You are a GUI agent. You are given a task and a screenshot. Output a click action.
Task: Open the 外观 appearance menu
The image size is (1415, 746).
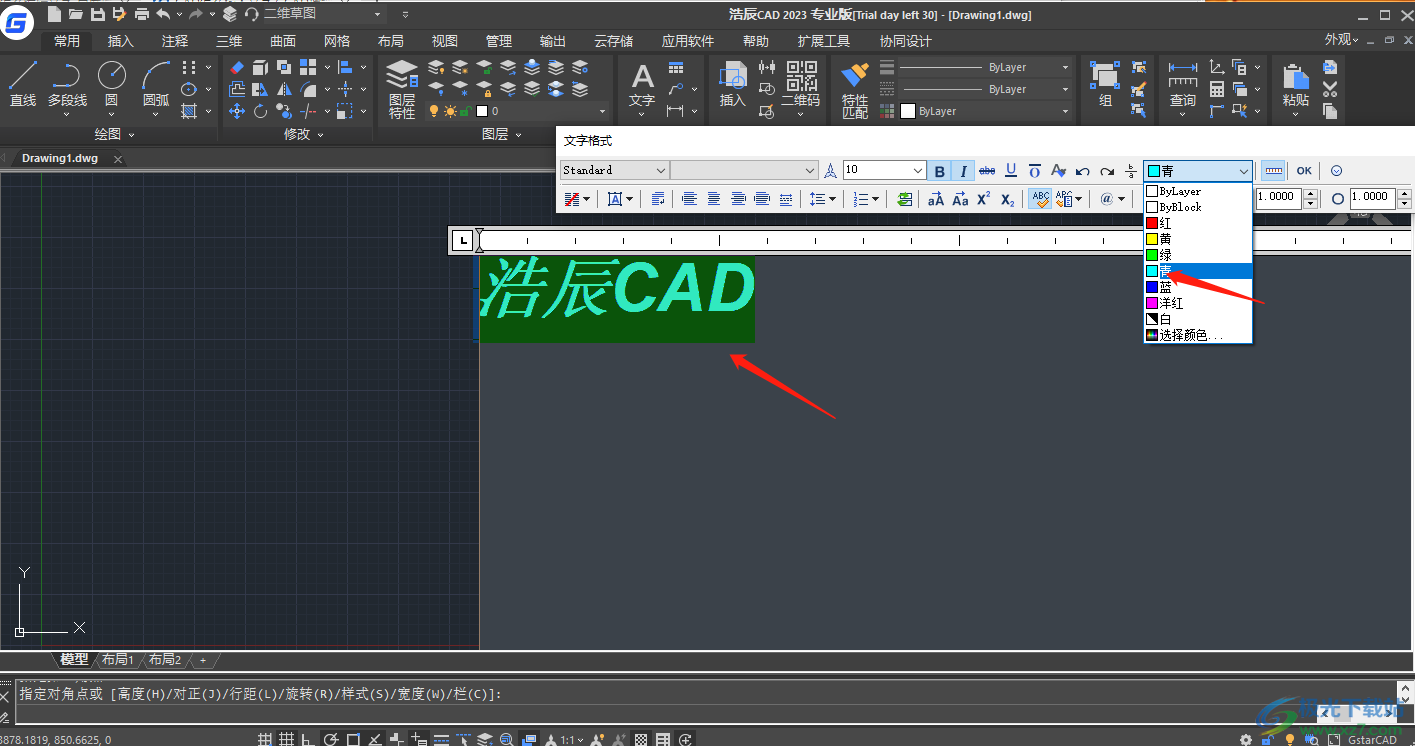point(1342,40)
